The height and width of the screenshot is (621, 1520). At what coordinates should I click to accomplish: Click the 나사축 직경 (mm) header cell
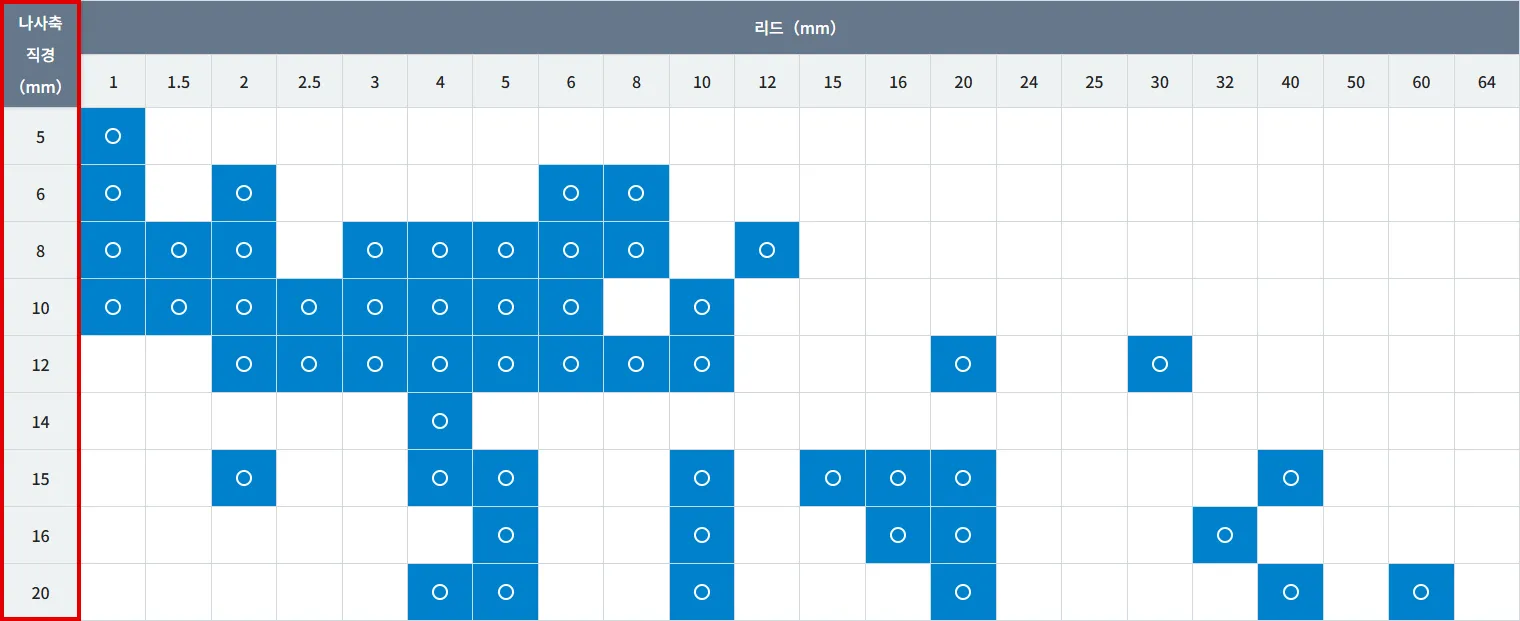(x=40, y=55)
